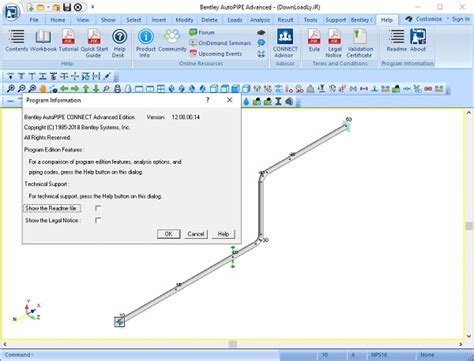
Task: Click Cancel in Program Information dialog
Action: pyautogui.click(x=196, y=234)
